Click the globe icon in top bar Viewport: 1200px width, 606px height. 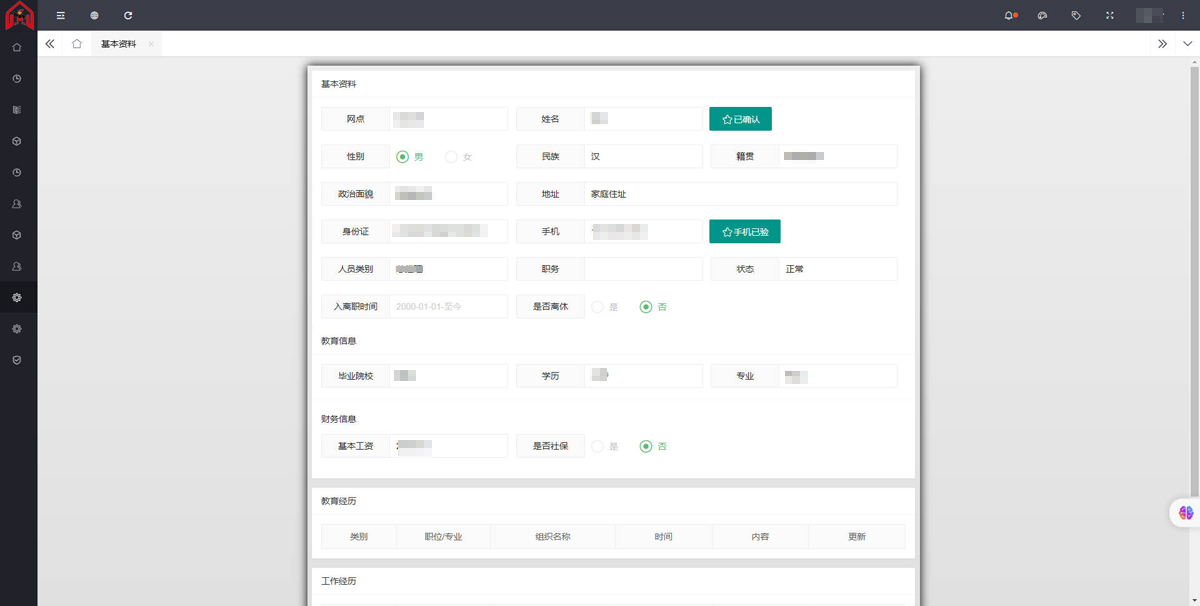(x=94, y=16)
